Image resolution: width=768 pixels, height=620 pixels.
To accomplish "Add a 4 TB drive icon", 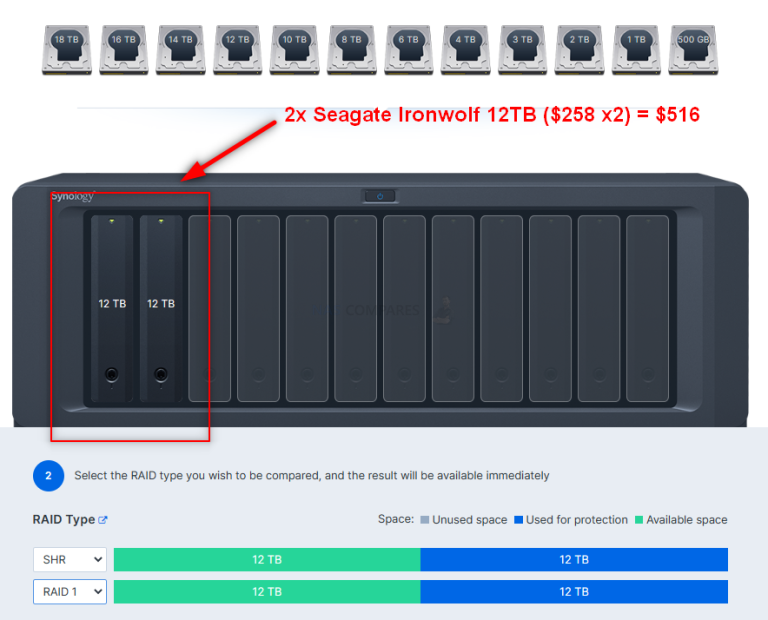I will point(466,49).
